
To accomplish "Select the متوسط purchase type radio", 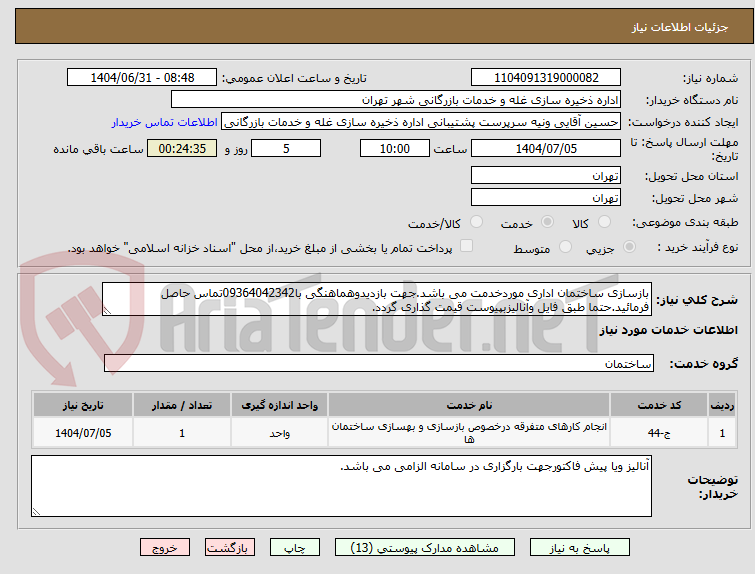I will pos(565,247).
